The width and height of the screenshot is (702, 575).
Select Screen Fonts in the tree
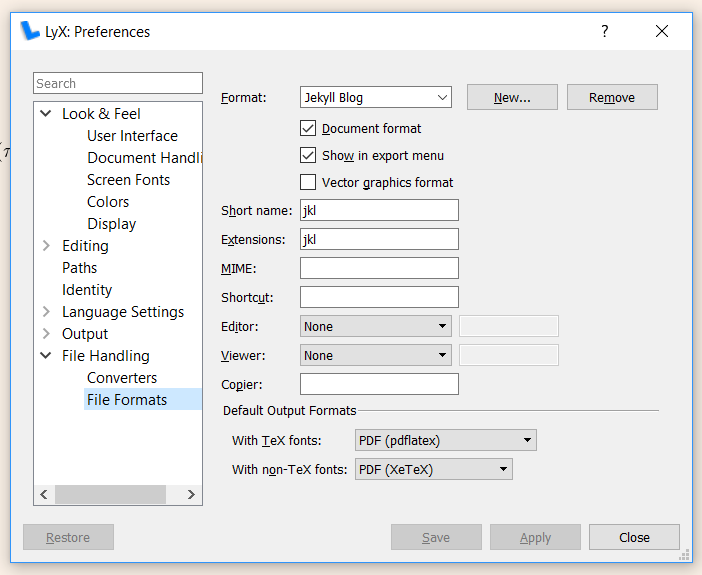click(128, 180)
